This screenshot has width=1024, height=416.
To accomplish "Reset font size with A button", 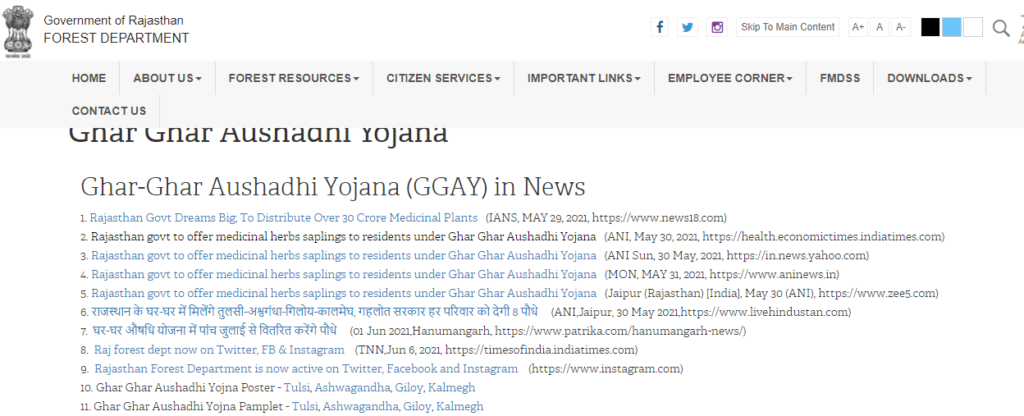I will coord(880,27).
